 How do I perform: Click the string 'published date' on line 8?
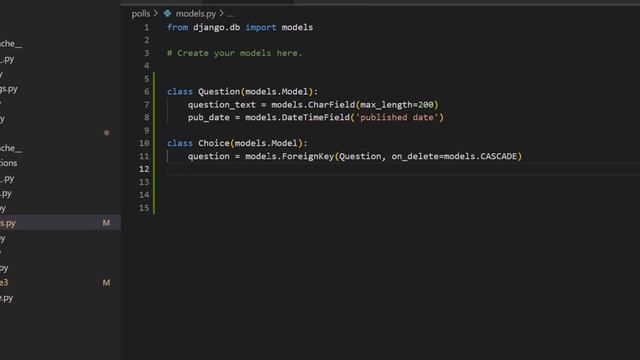click(x=397, y=118)
